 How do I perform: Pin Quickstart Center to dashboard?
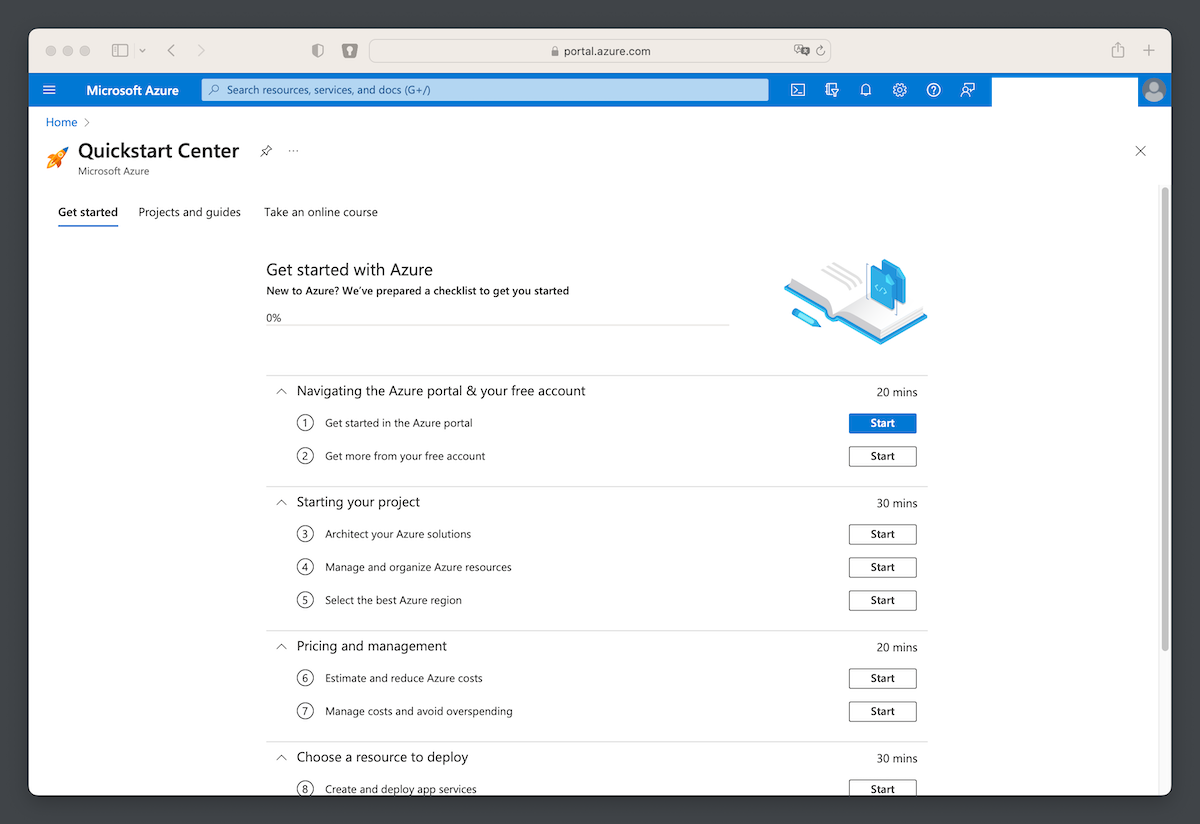(266, 151)
